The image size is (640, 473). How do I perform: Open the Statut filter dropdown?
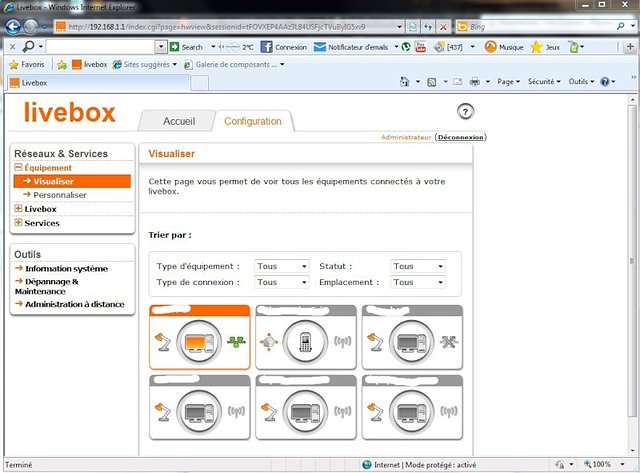click(x=418, y=267)
